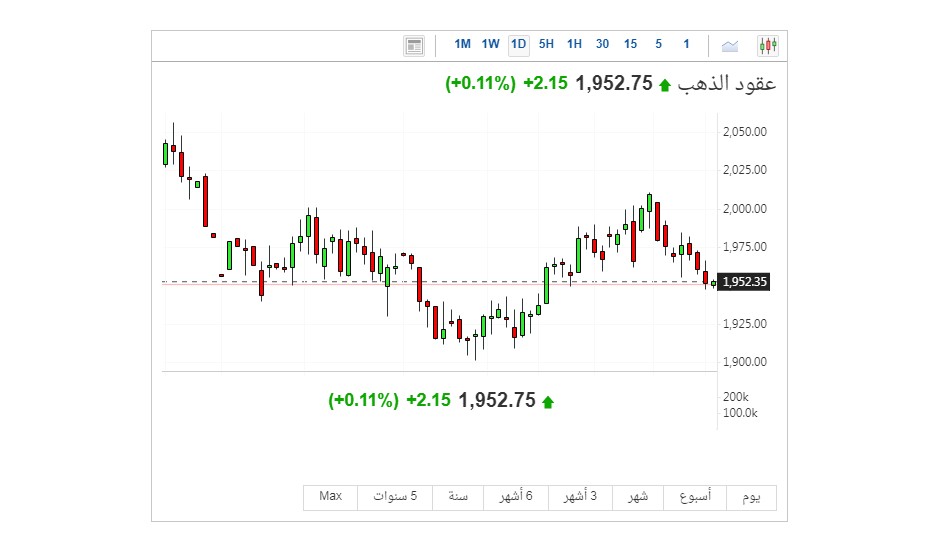
Task: Click the 1,952.35 current price label on axis
Action: click(744, 282)
